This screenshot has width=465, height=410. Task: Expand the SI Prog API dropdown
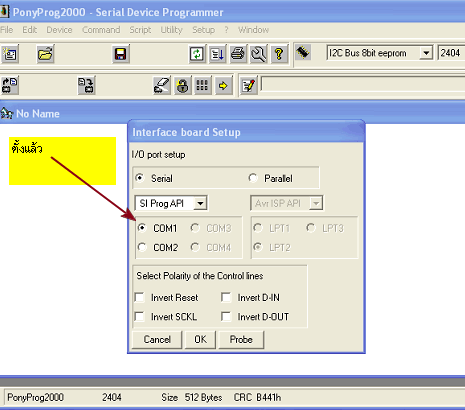pos(200,203)
